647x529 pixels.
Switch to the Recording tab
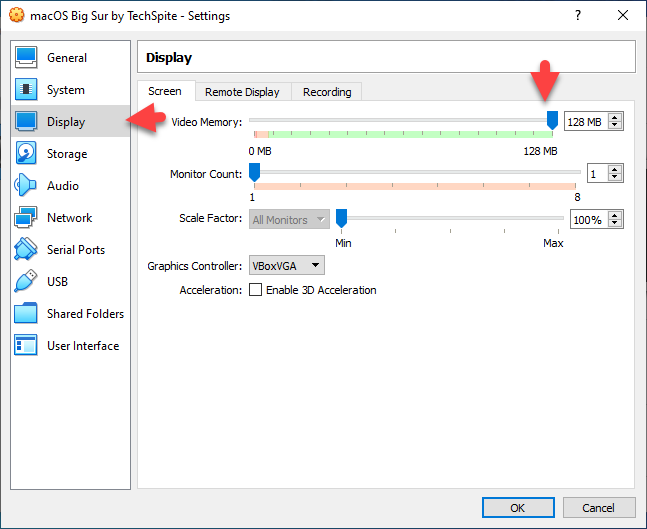click(x=327, y=92)
